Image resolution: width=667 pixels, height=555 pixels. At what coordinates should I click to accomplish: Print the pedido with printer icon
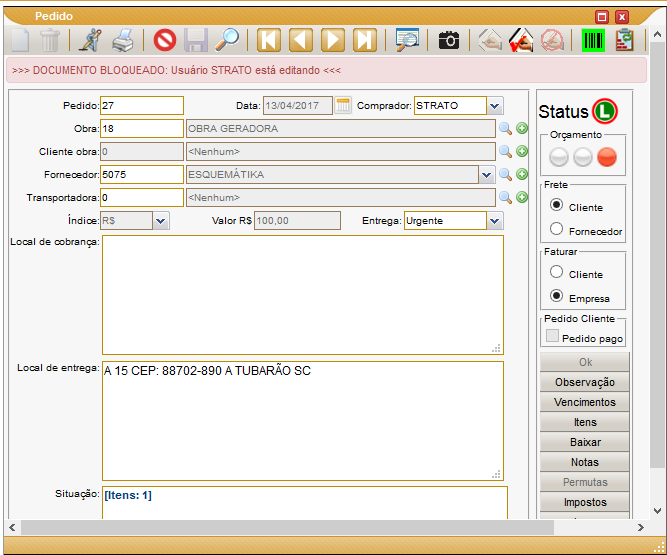coord(123,40)
